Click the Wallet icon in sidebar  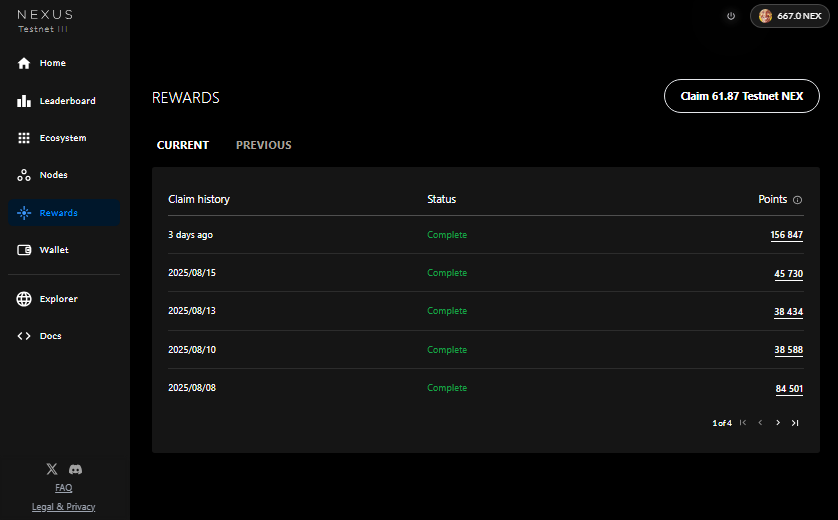(24, 250)
